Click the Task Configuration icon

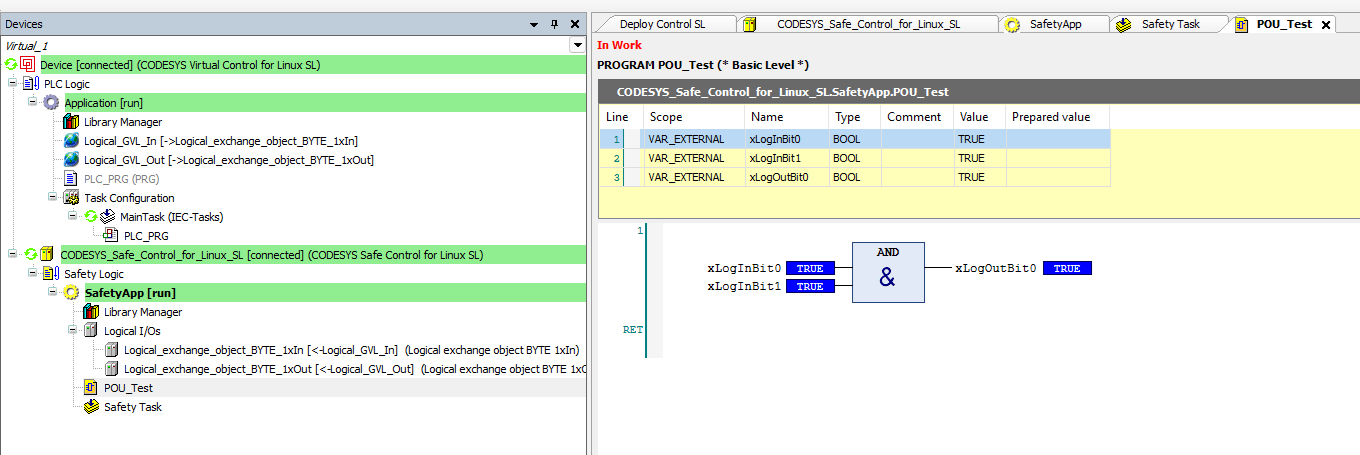point(72,198)
